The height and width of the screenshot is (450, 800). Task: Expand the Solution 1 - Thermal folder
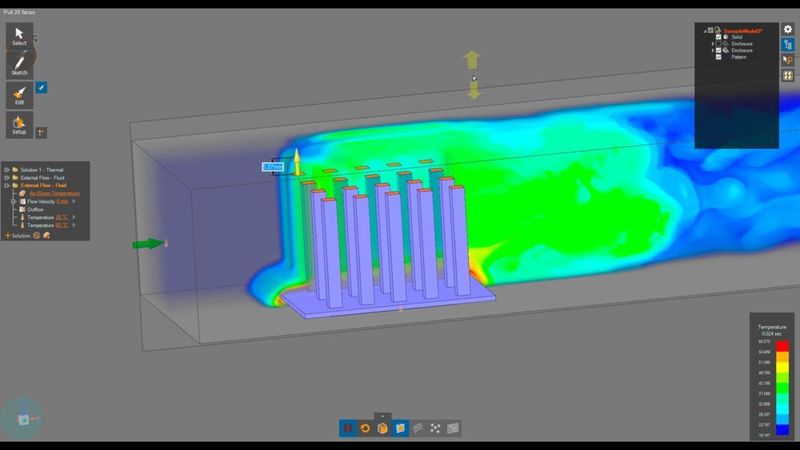pos(7,170)
